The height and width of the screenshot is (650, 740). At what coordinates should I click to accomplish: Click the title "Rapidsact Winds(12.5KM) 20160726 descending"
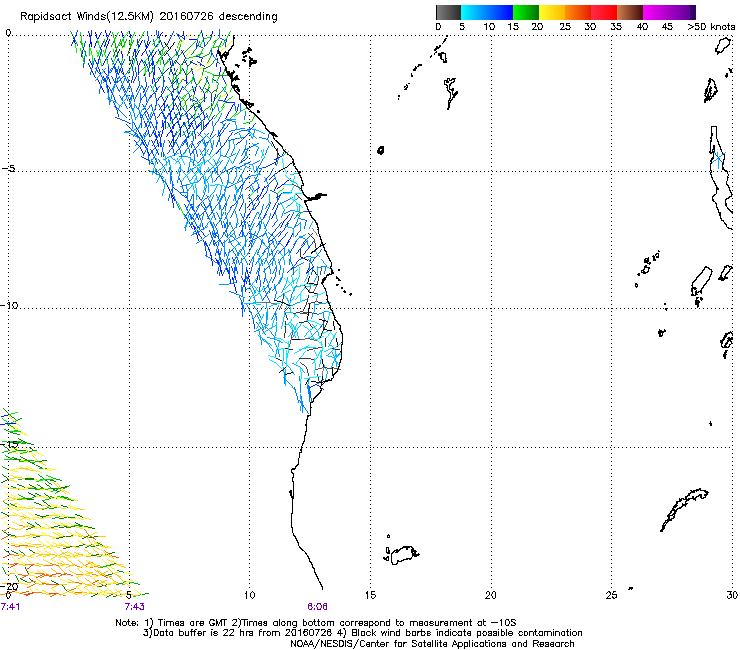pyautogui.click(x=149, y=17)
